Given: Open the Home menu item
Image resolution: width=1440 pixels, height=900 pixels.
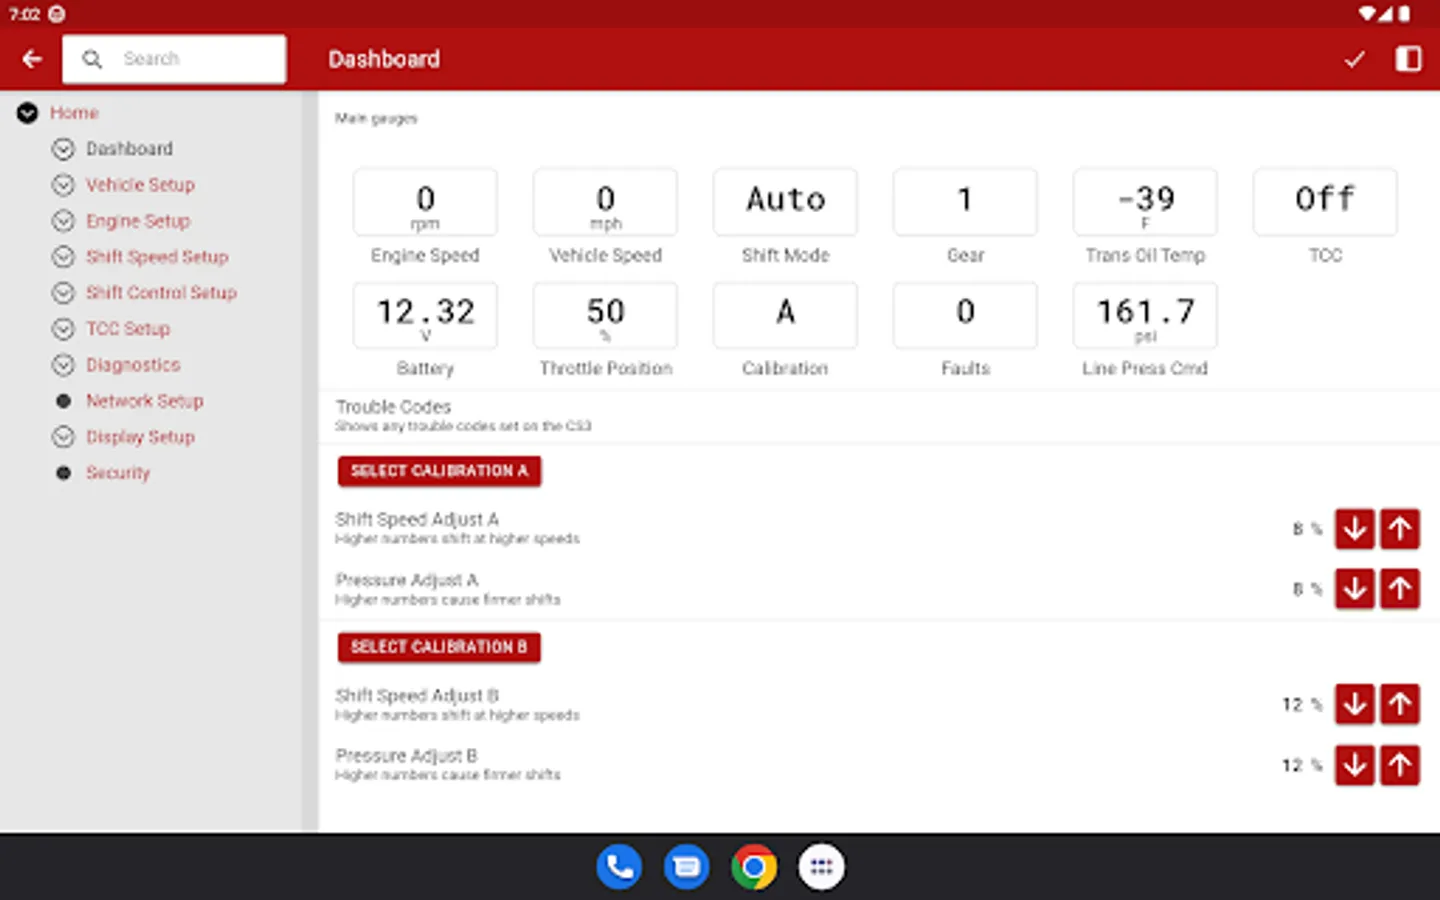Looking at the screenshot, I should [74, 113].
